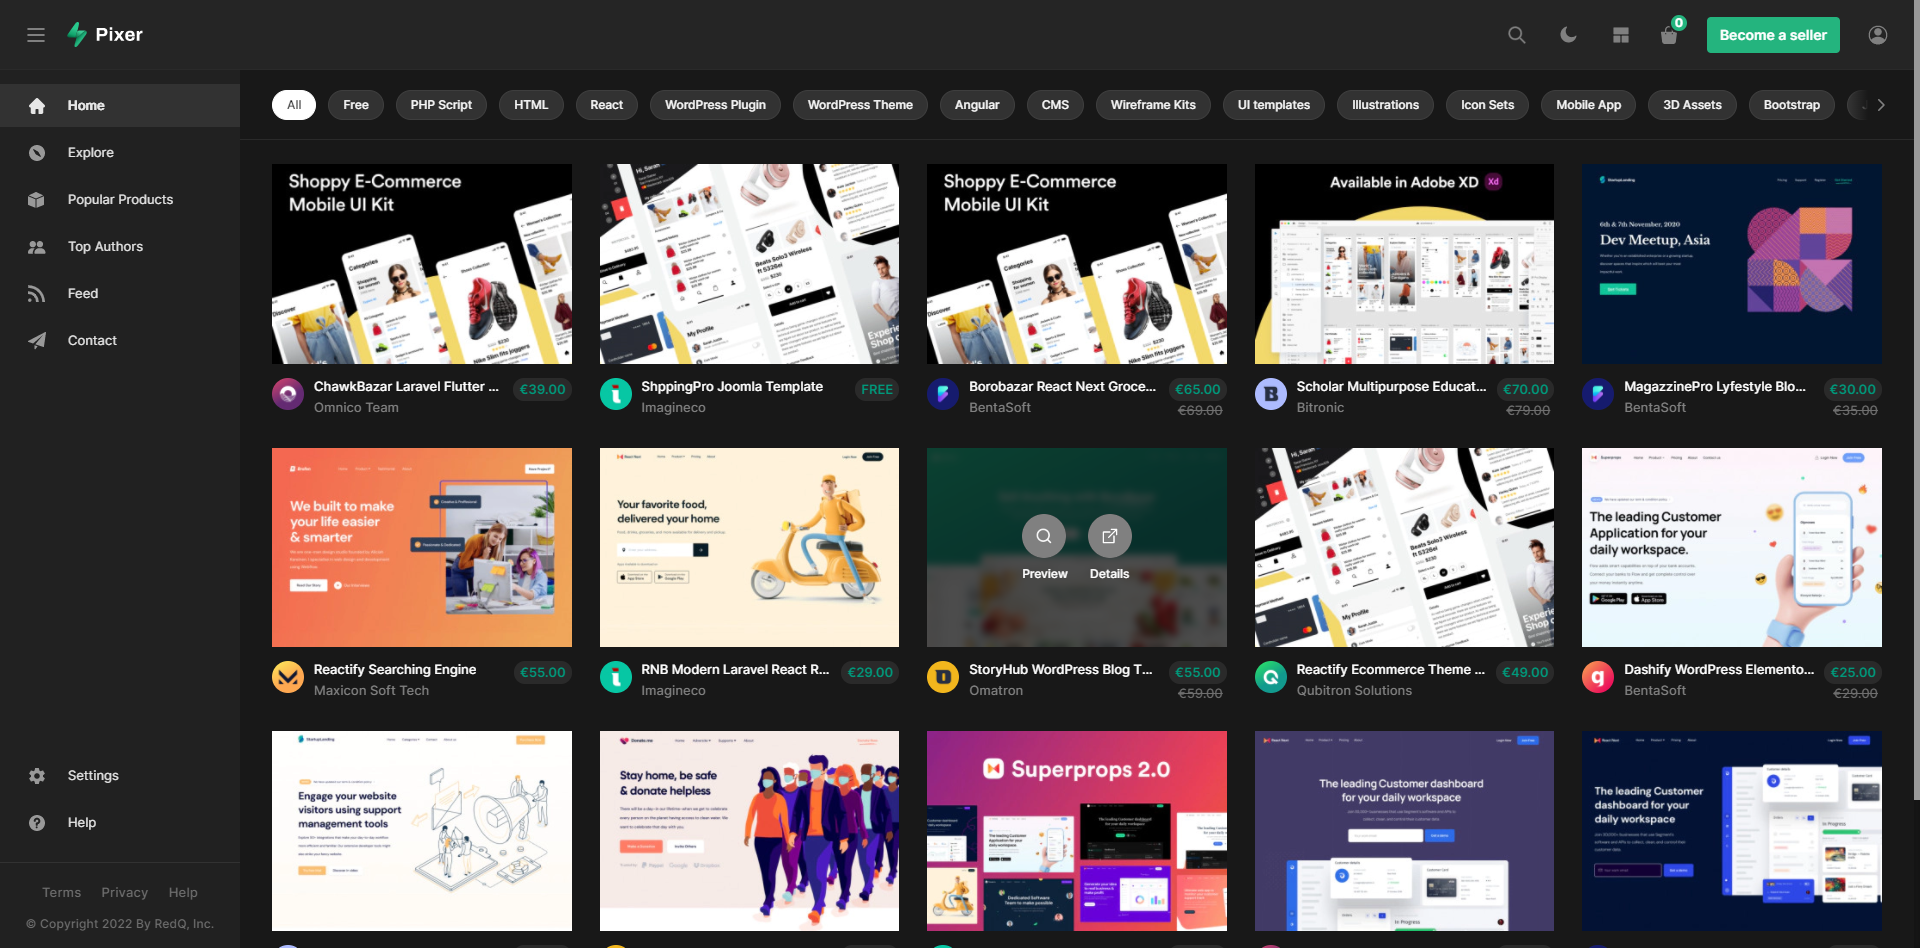Select the PHP Script category
Screen dimensions: 1920x948
click(441, 105)
